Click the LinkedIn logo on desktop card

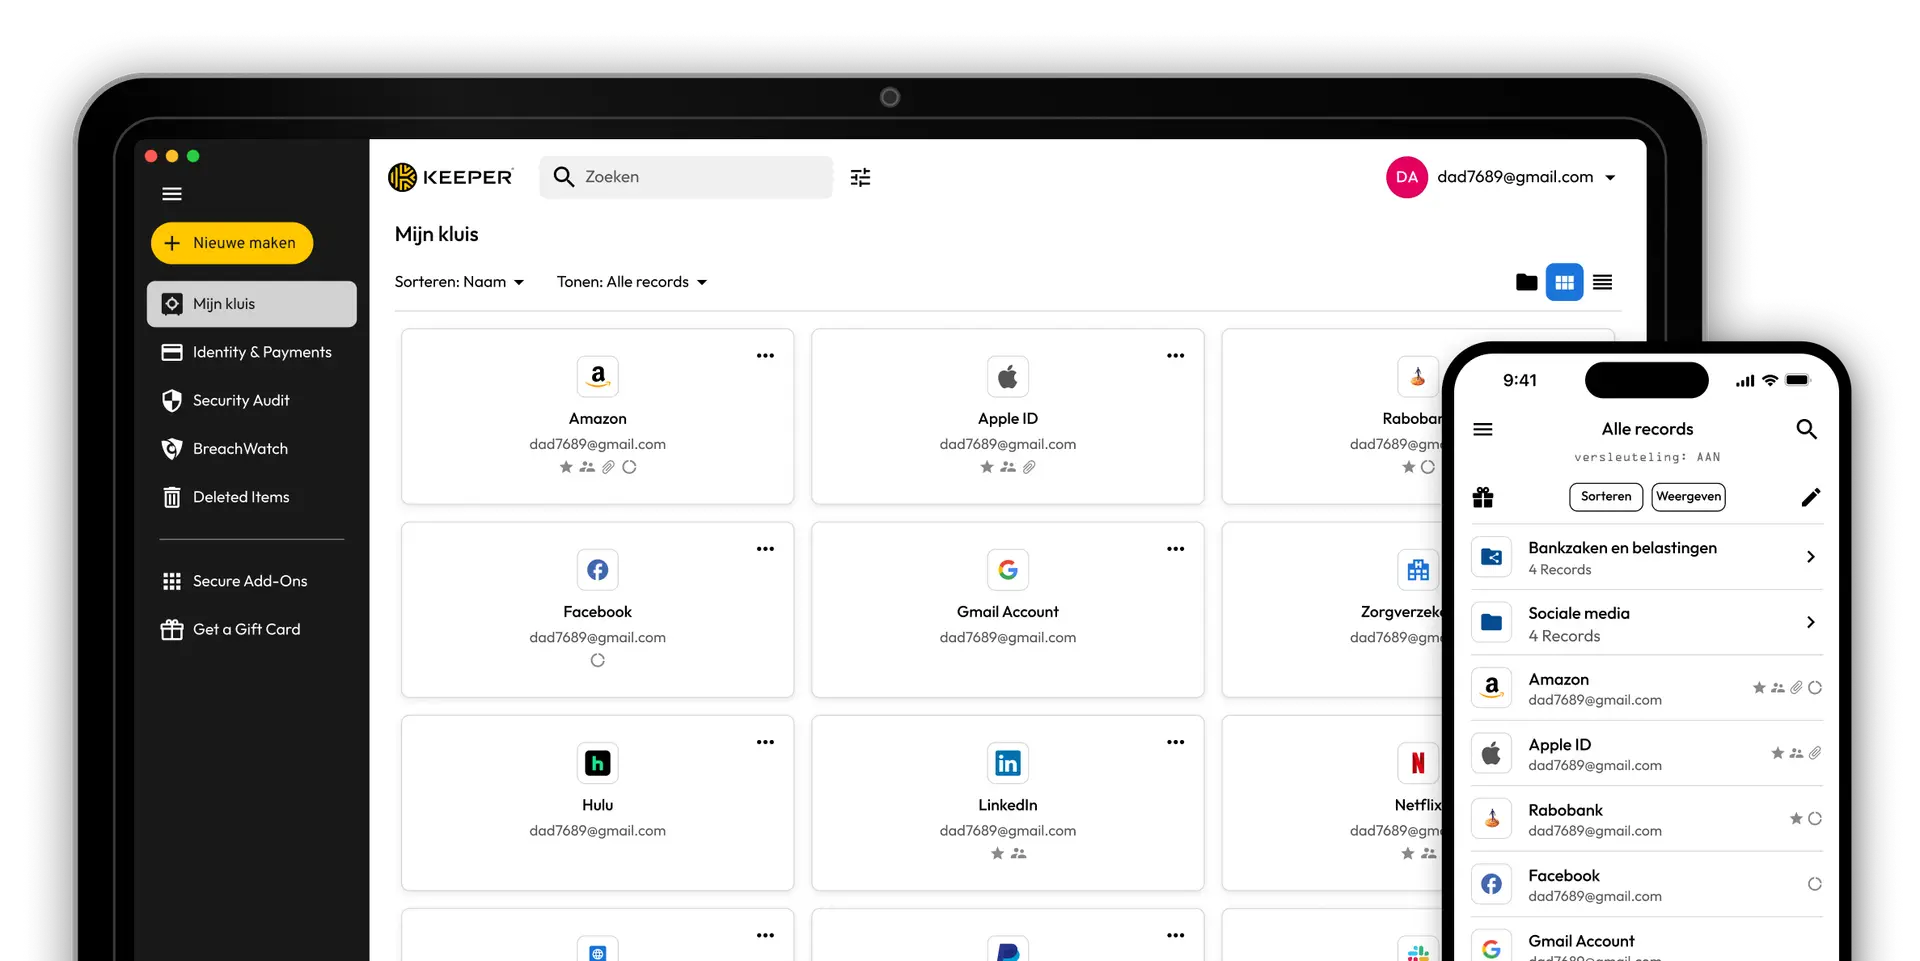pyautogui.click(x=1008, y=763)
